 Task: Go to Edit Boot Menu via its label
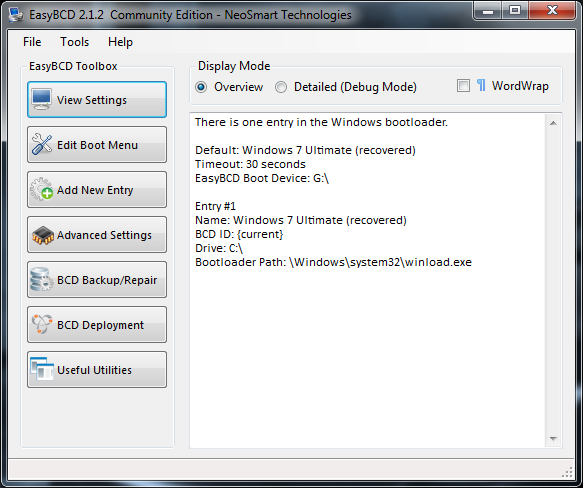(97, 145)
